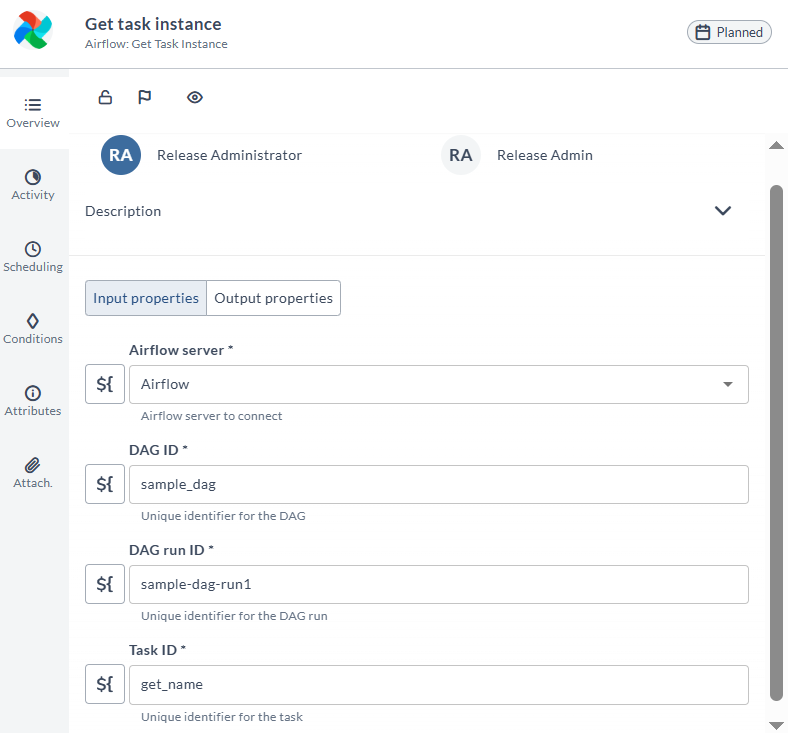
Task: Open the Activity sidebar section
Action: 33,185
